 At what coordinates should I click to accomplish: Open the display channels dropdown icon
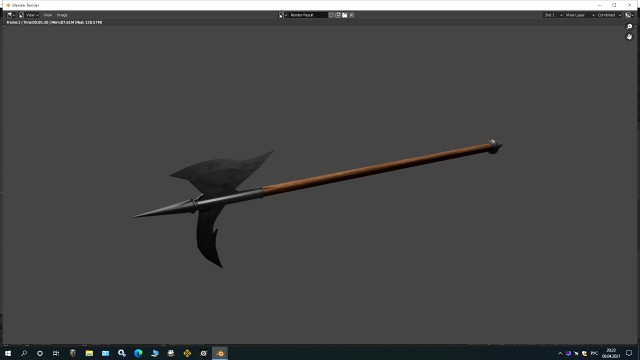pos(629,15)
